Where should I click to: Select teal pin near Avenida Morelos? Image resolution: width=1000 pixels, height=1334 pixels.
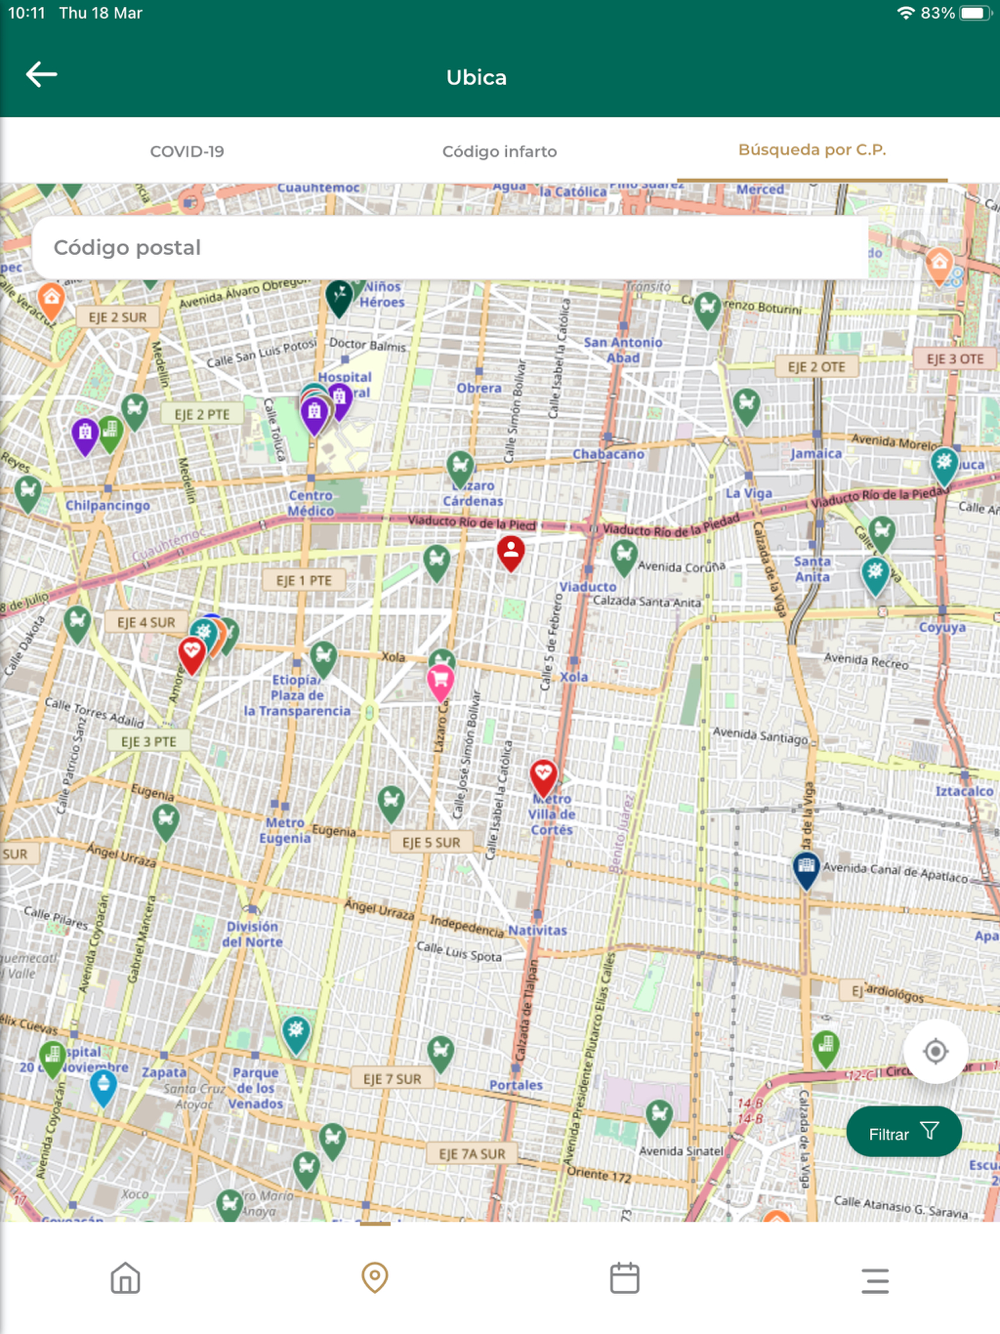(944, 467)
